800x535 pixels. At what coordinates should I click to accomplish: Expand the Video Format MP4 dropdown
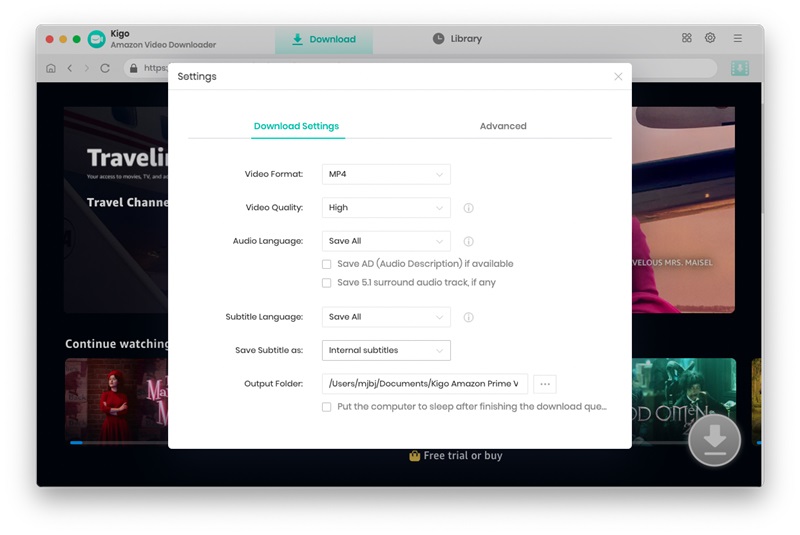386,174
